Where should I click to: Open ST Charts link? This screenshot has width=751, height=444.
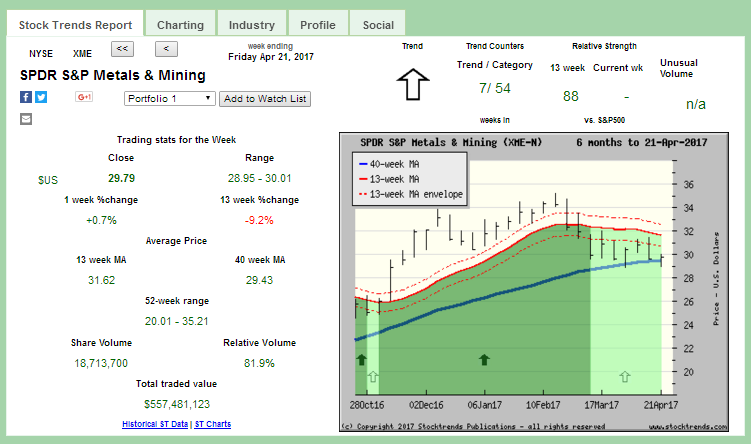click(213, 424)
